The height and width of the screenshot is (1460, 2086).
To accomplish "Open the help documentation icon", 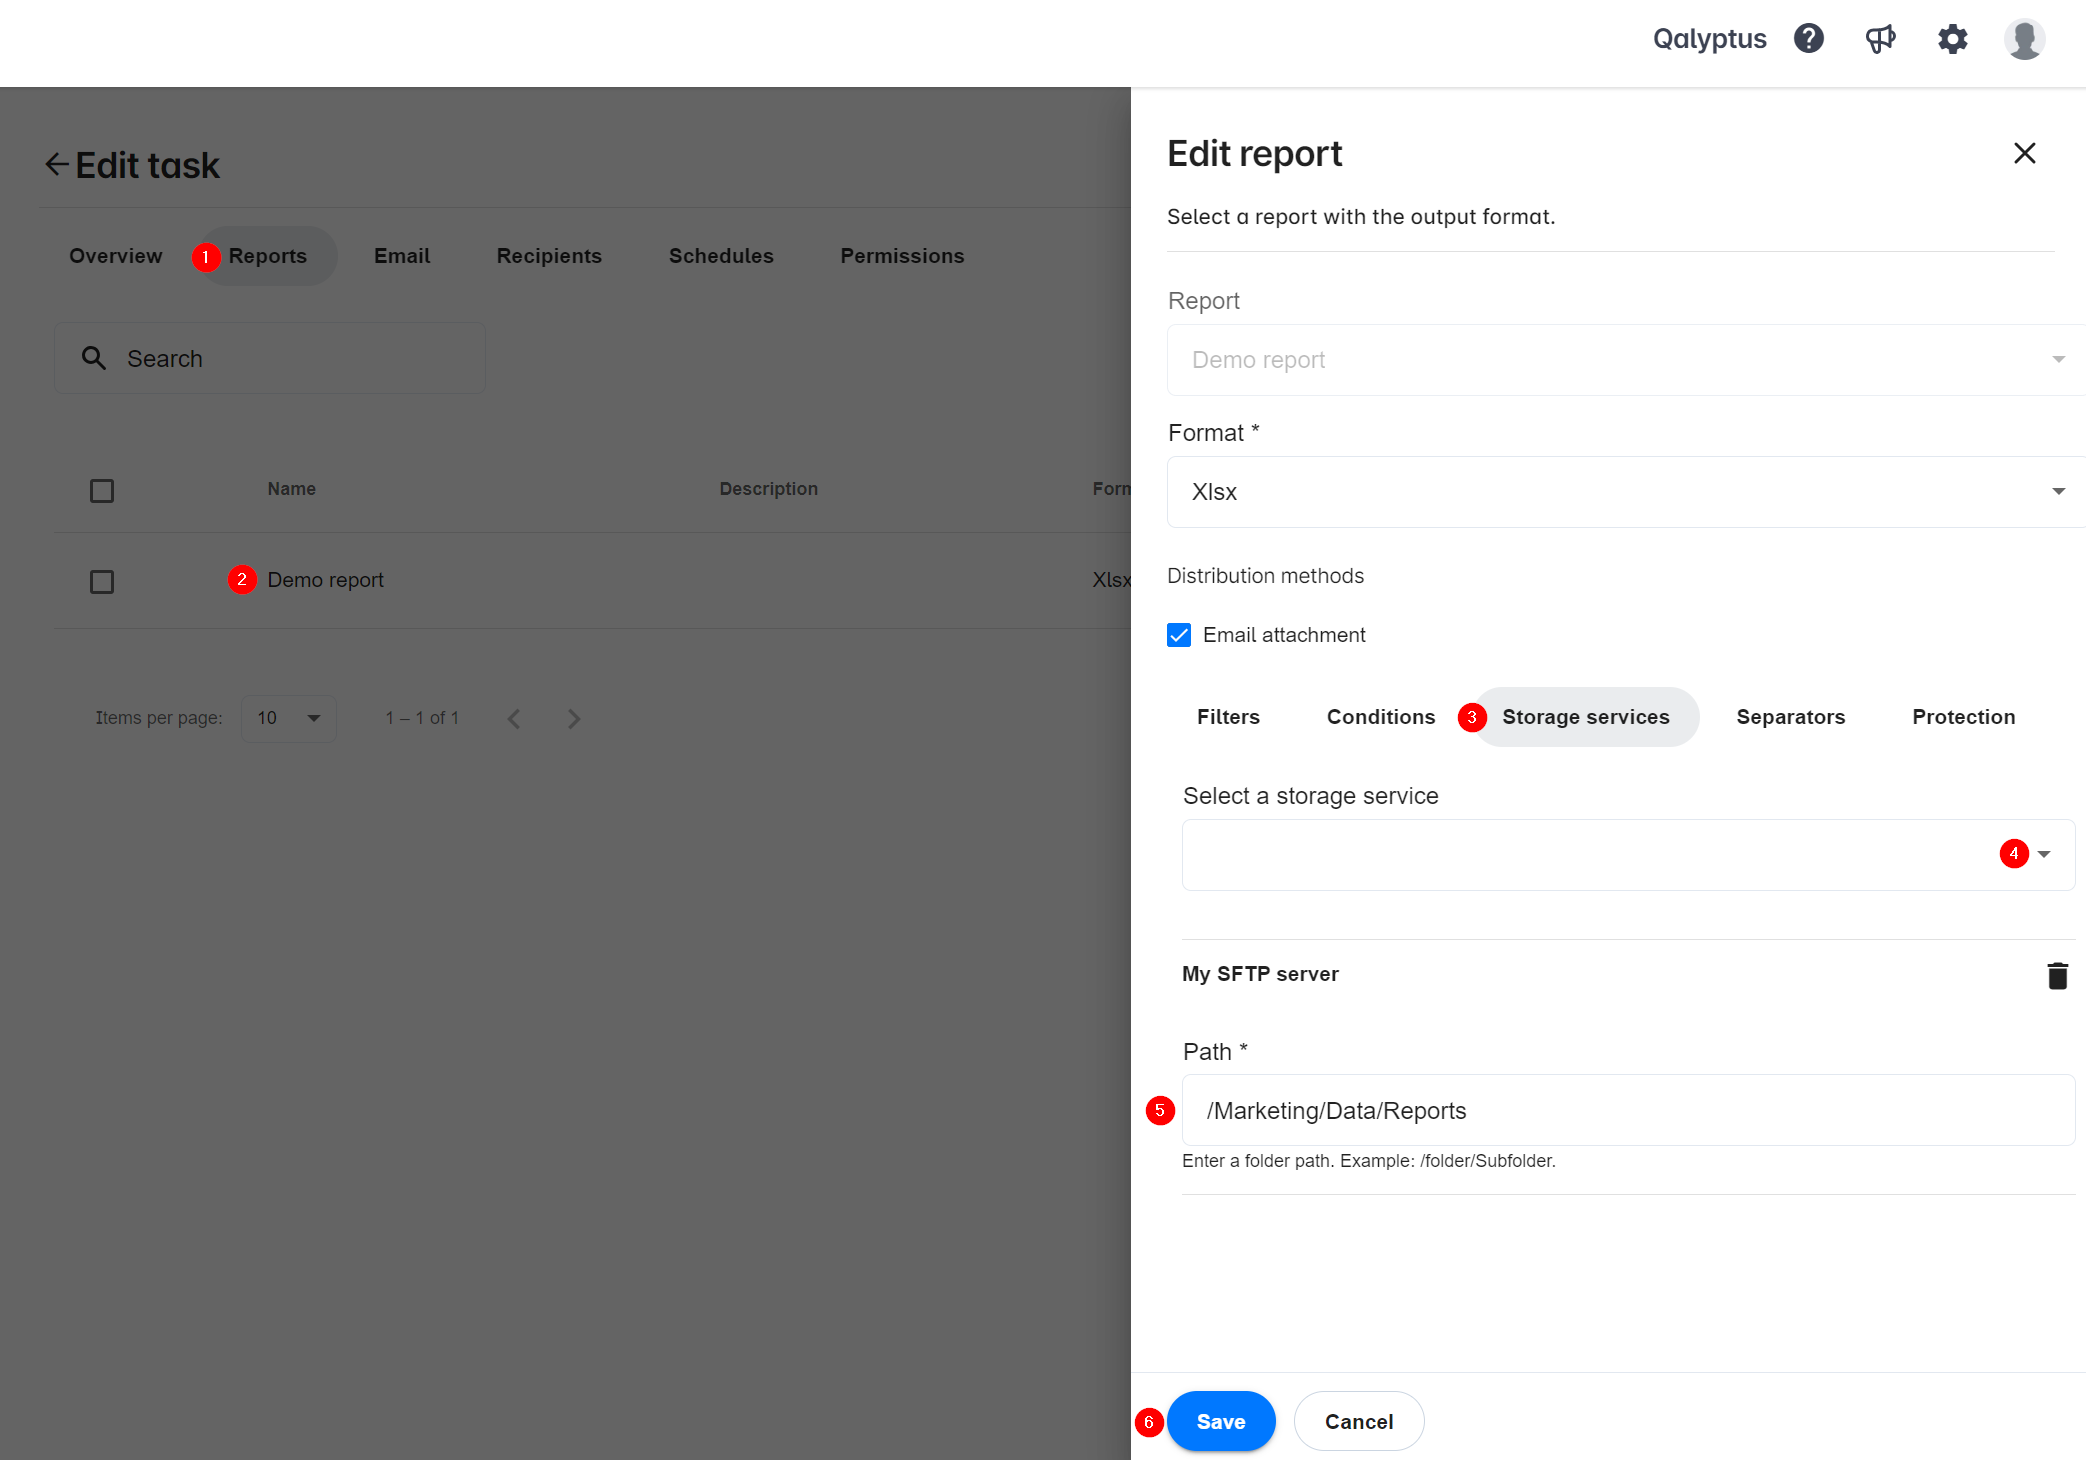I will [x=1809, y=38].
